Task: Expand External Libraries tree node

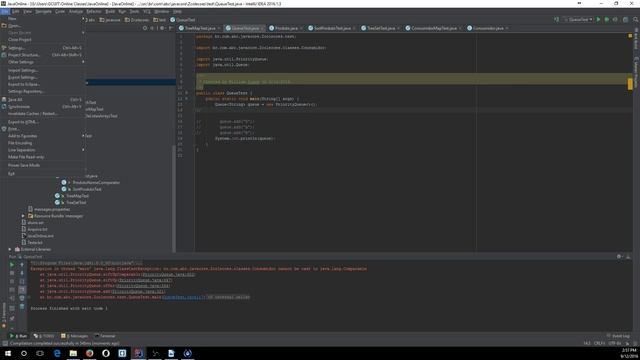Action: tap(10, 249)
